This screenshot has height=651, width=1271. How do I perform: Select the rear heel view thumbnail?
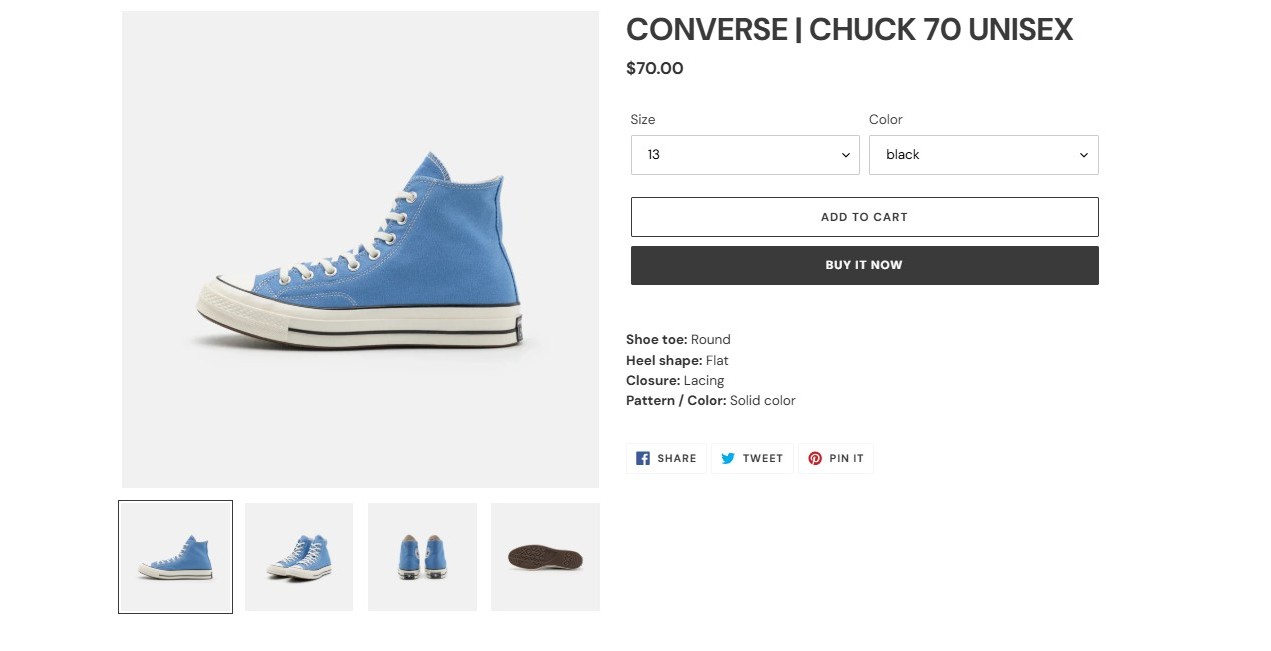(422, 557)
